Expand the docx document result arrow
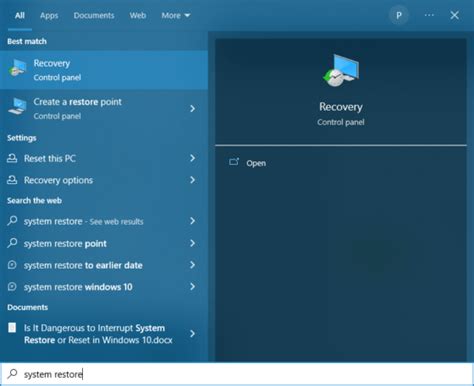Image resolution: width=474 pixels, height=386 pixels. tap(192, 334)
